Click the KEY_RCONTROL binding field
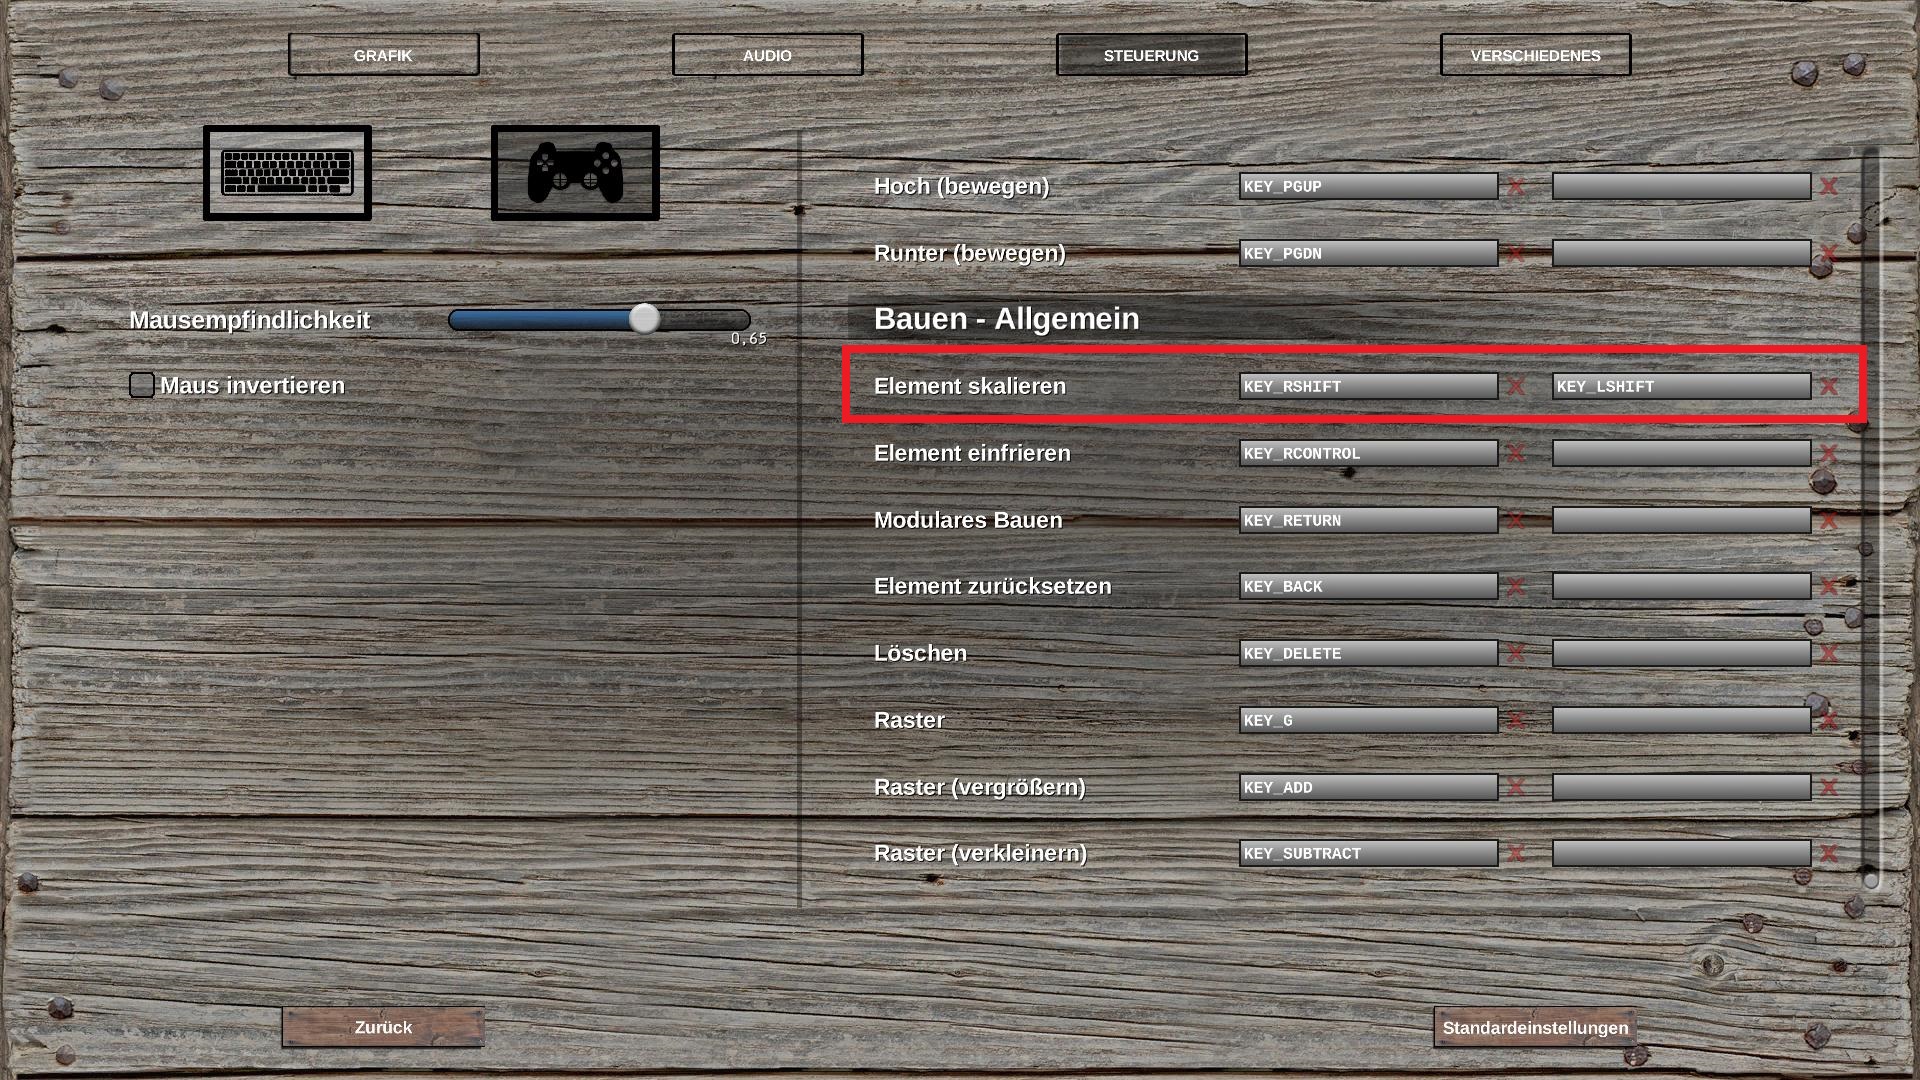The width and height of the screenshot is (1920, 1080). pyautogui.click(x=1367, y=453)
